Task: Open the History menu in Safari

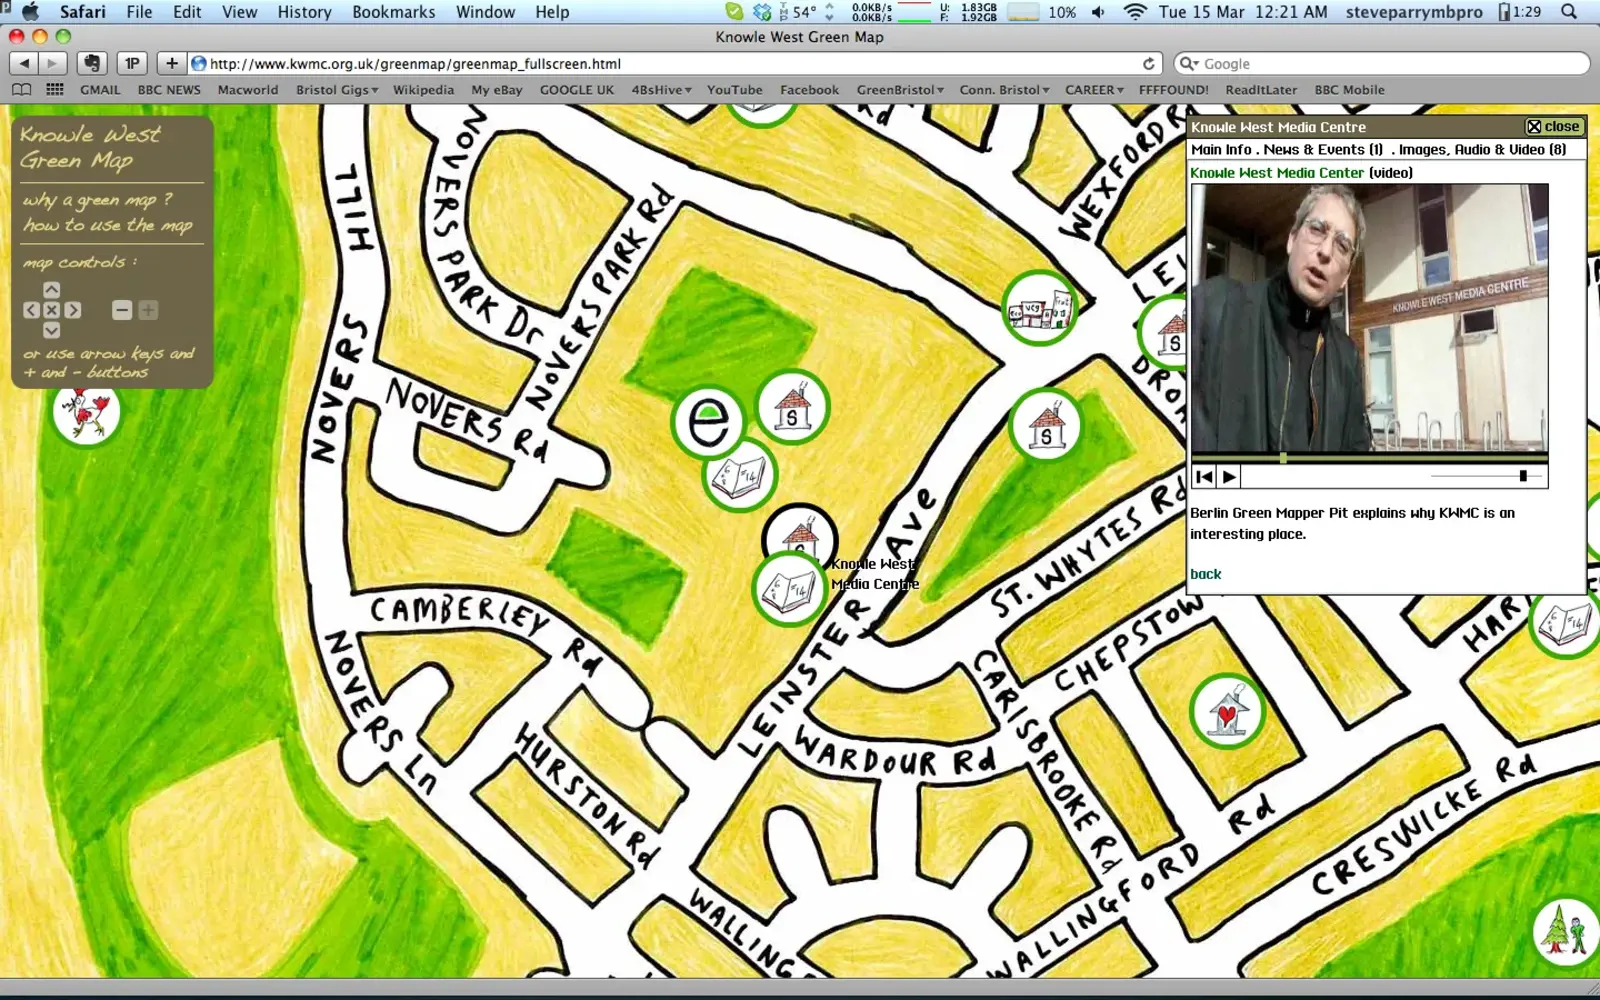Action: pyautogui.click(x=304, y=12)
